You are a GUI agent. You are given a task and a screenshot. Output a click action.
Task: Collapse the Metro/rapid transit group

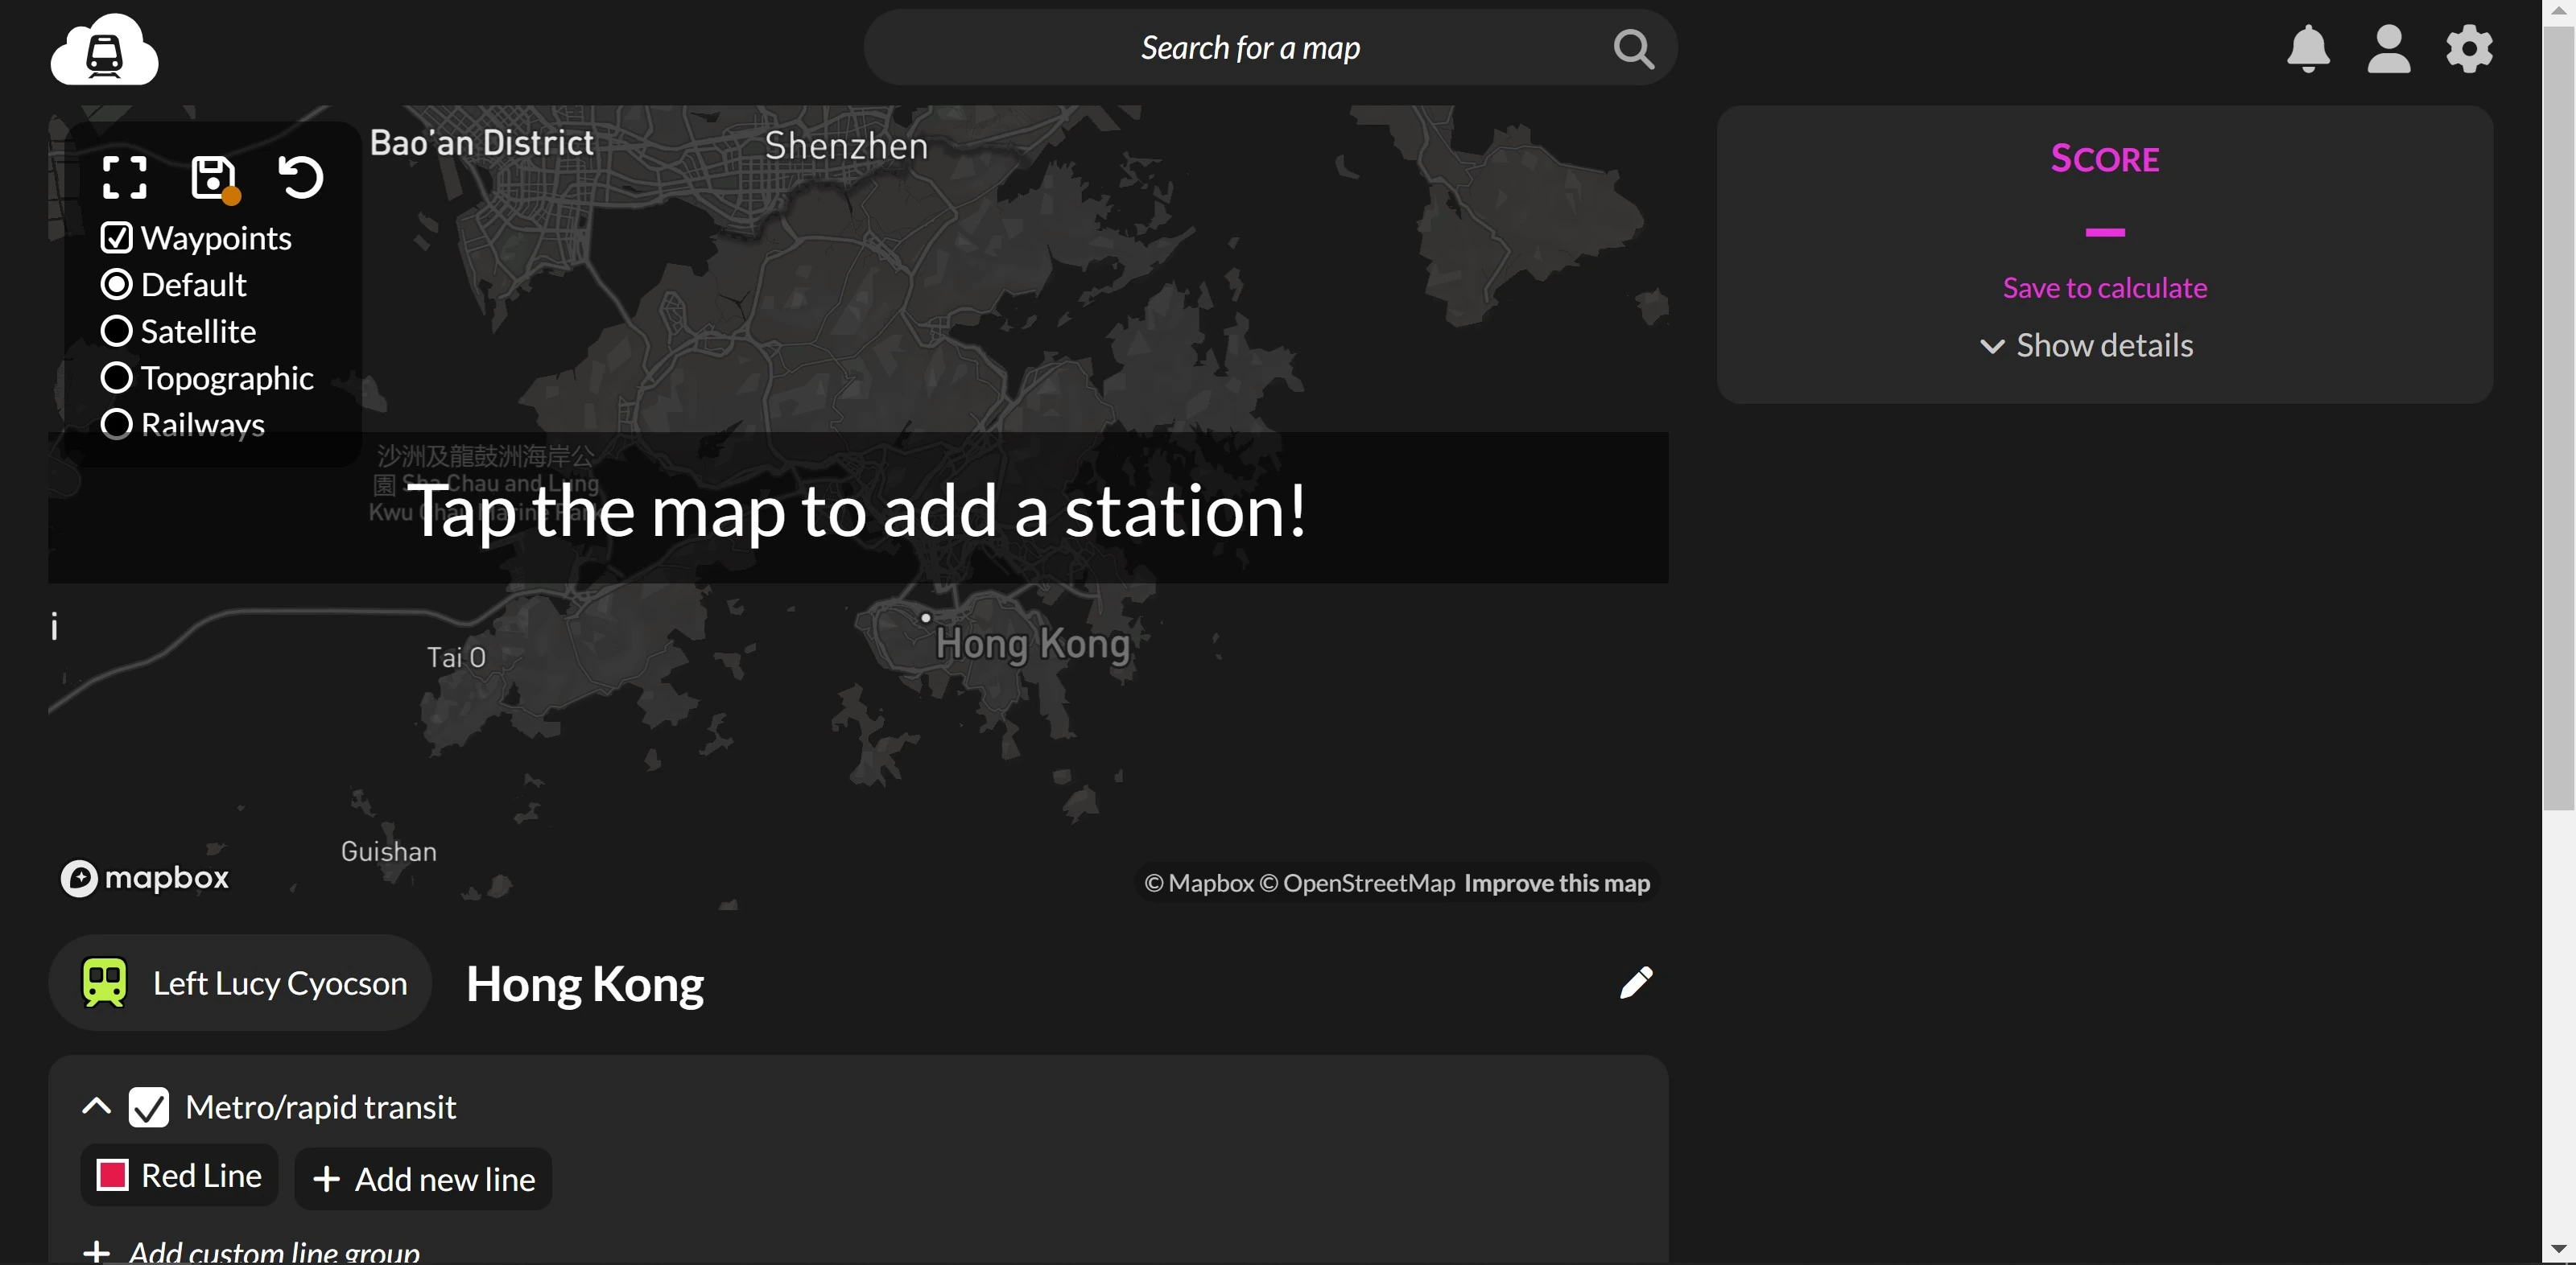(96, 1106)
